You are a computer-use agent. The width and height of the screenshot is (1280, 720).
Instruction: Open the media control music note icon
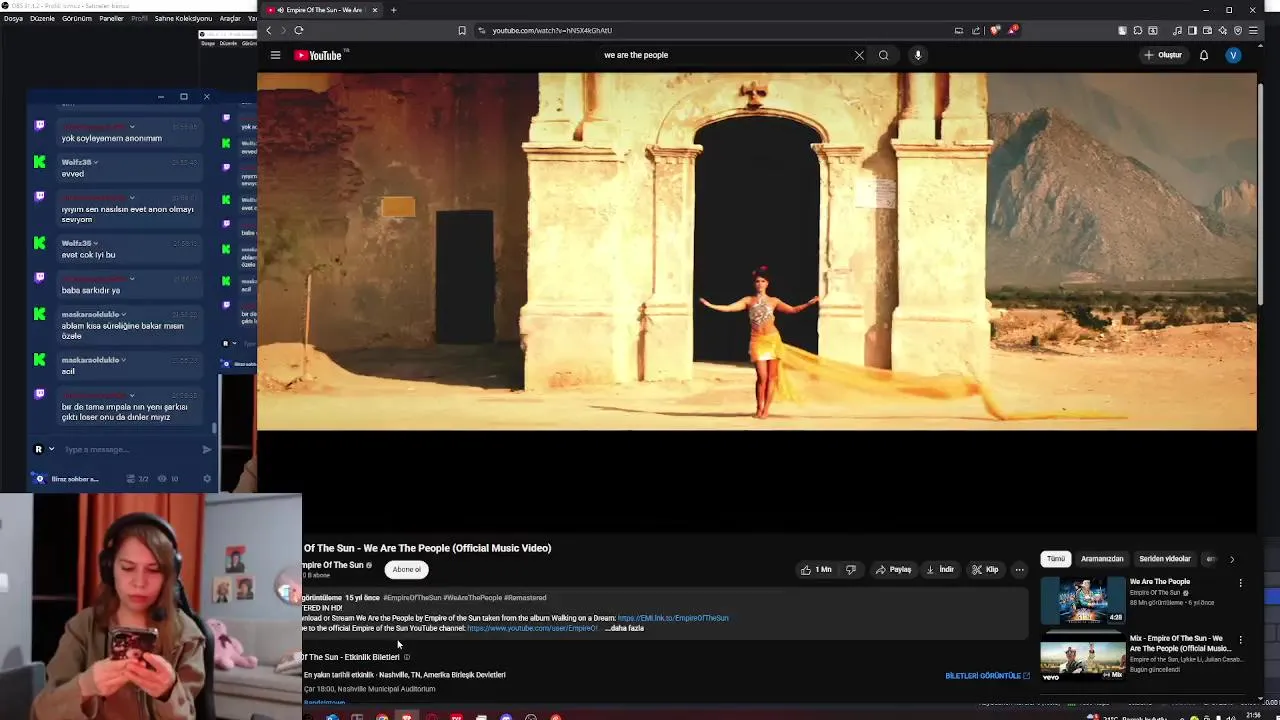coord(1177,30)
